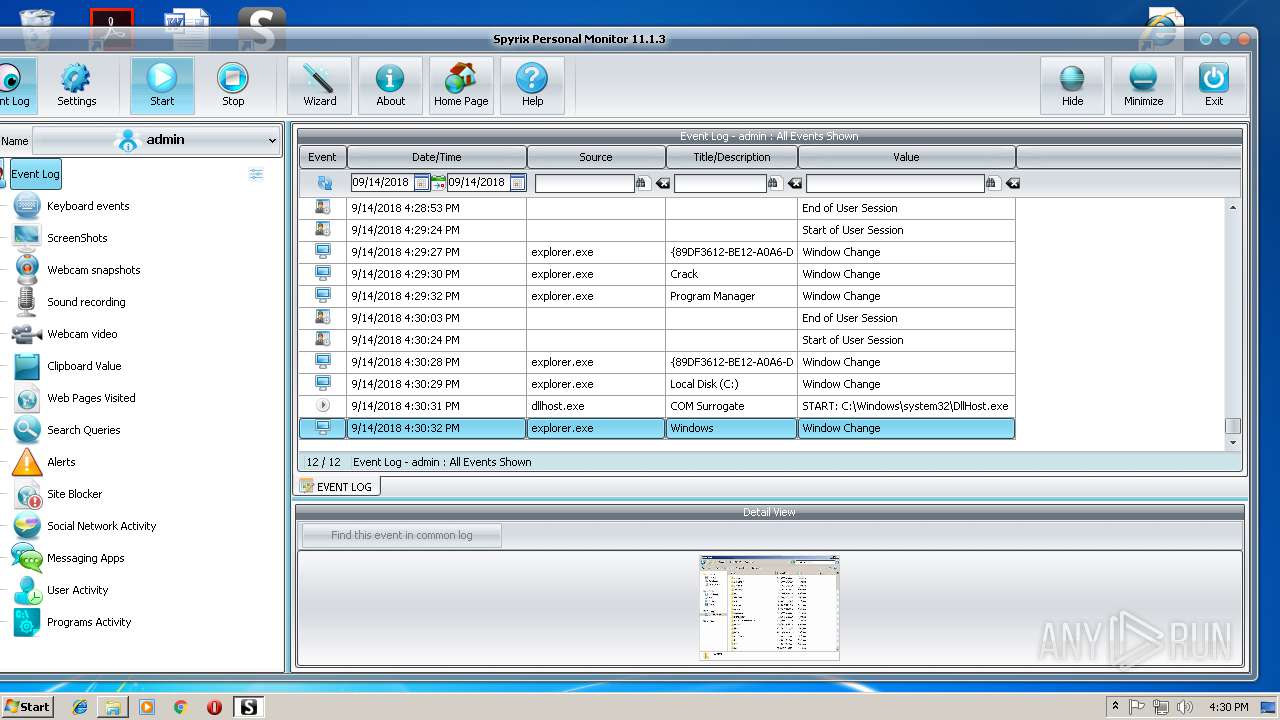Viewport: 1280px width, 720px height.
Task: Select the dllhost.exe COM Surrogate row
Action: click(657, 406)
